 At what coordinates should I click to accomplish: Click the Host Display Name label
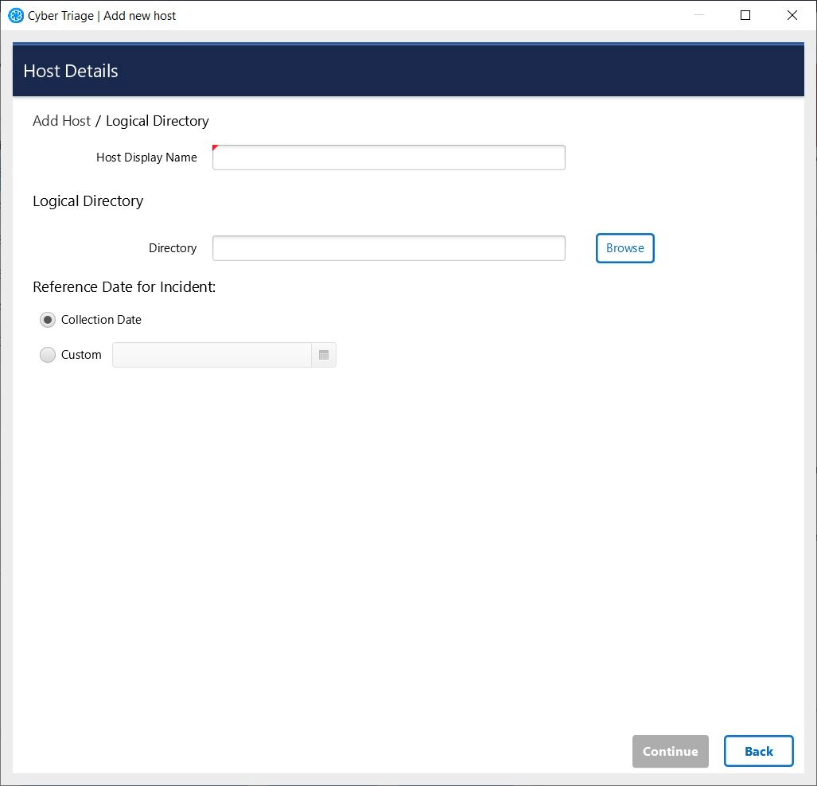pyautogui.click(x=146, y=158)
